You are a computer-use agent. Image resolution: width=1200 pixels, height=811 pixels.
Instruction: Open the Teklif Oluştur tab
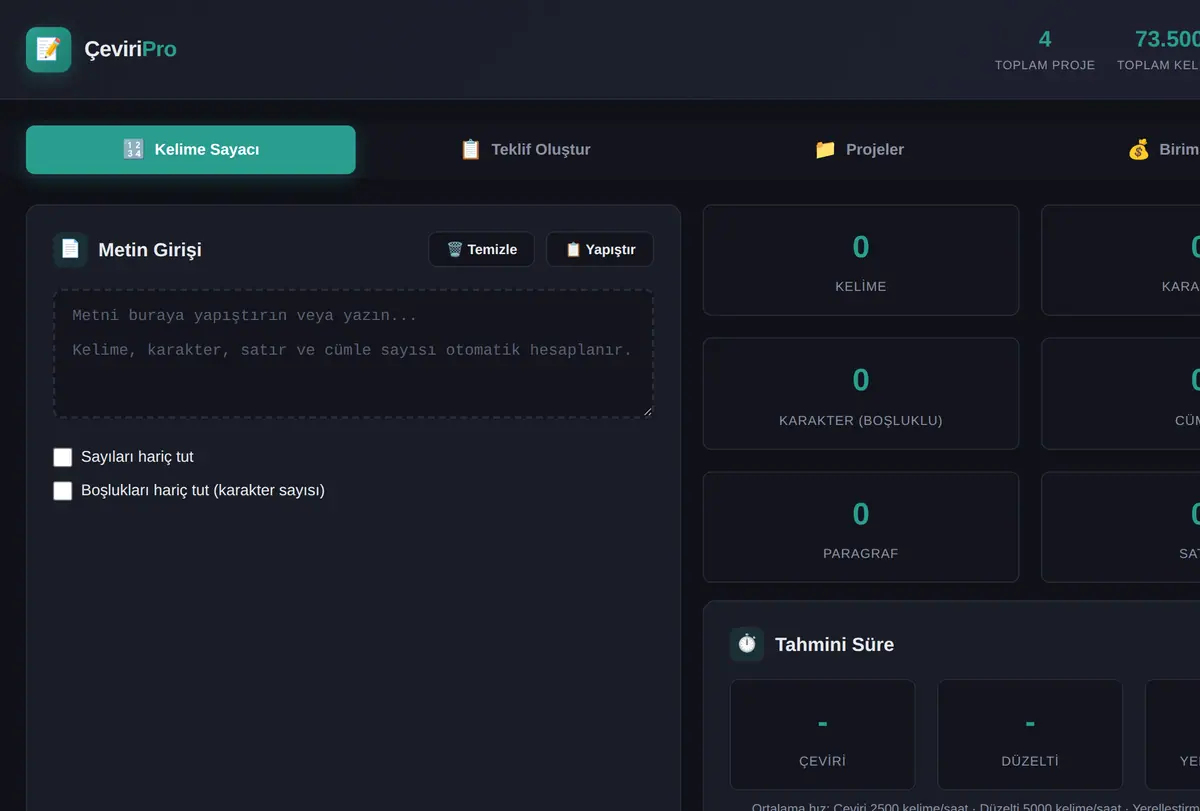525,150
